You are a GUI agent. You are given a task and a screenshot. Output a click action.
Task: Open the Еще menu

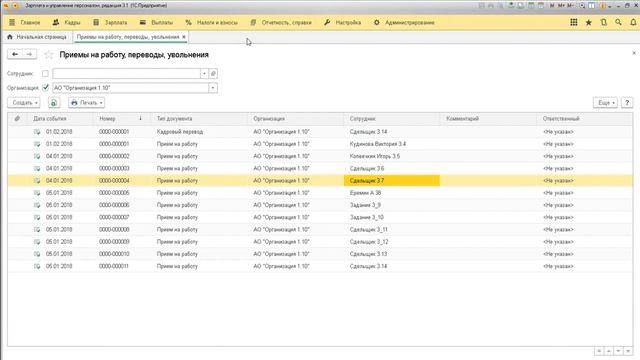click(x=605, y=103)
